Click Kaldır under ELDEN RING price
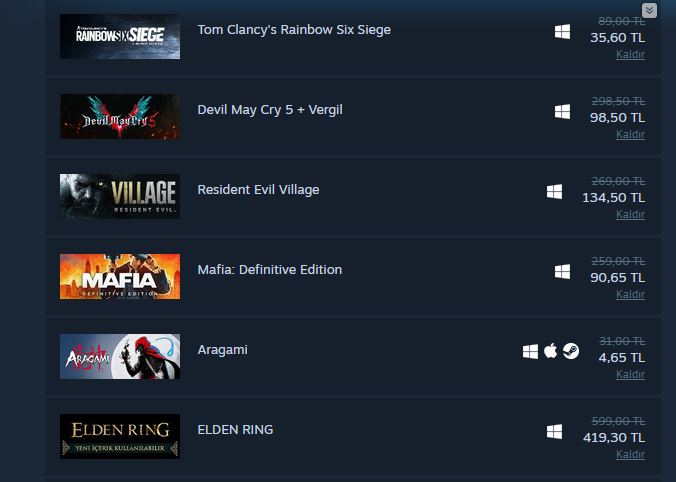This screenshot has height=482, width=676. [630, 454]
